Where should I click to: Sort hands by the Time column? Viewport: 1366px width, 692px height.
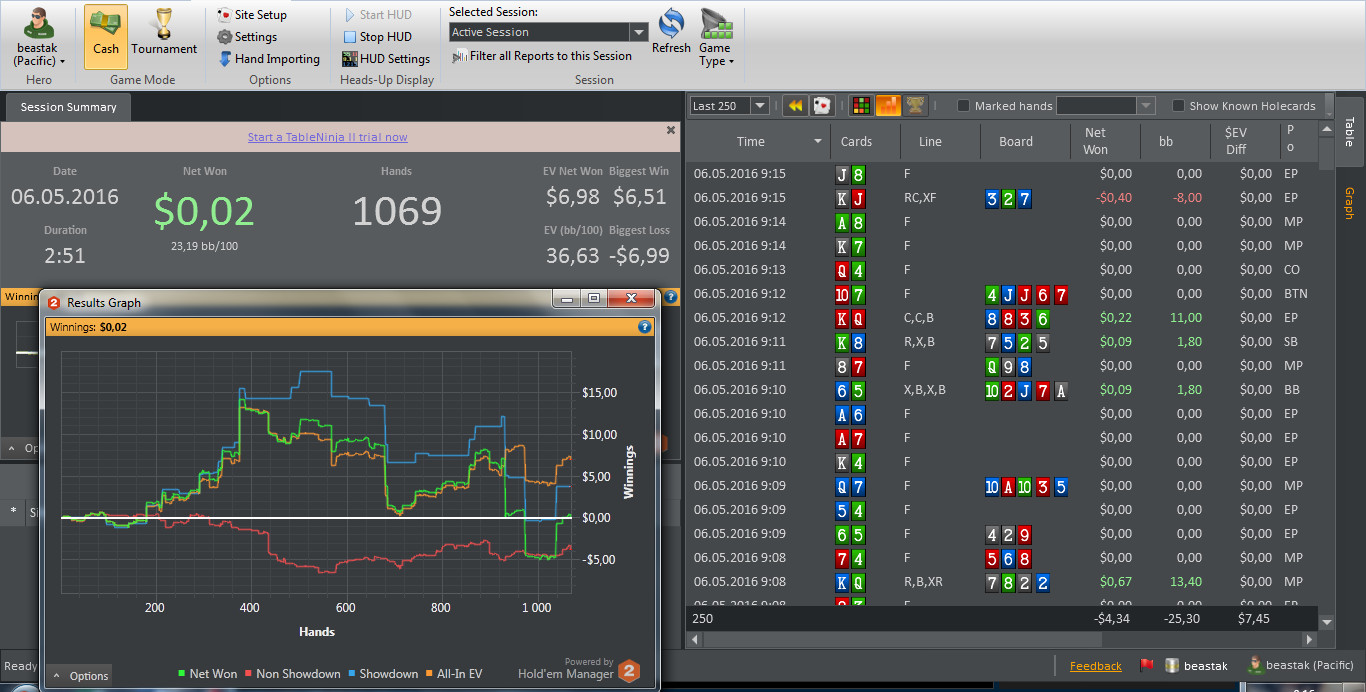click(x=751, y=142)
